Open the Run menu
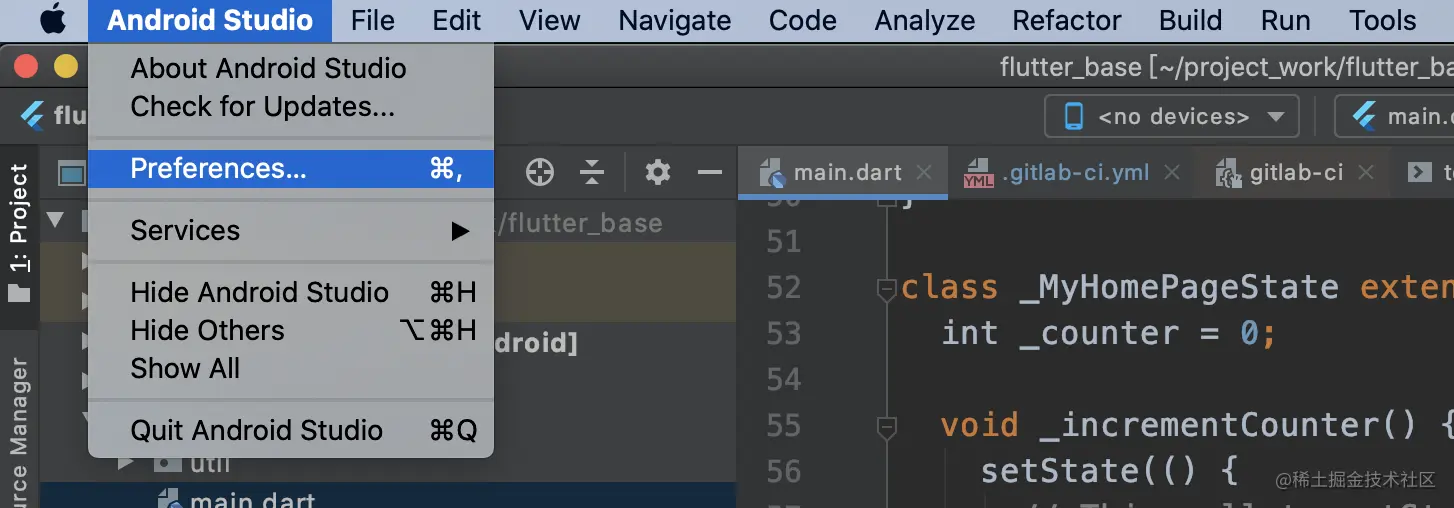This screenshot has width=1454, height=508. (1285, 20)
